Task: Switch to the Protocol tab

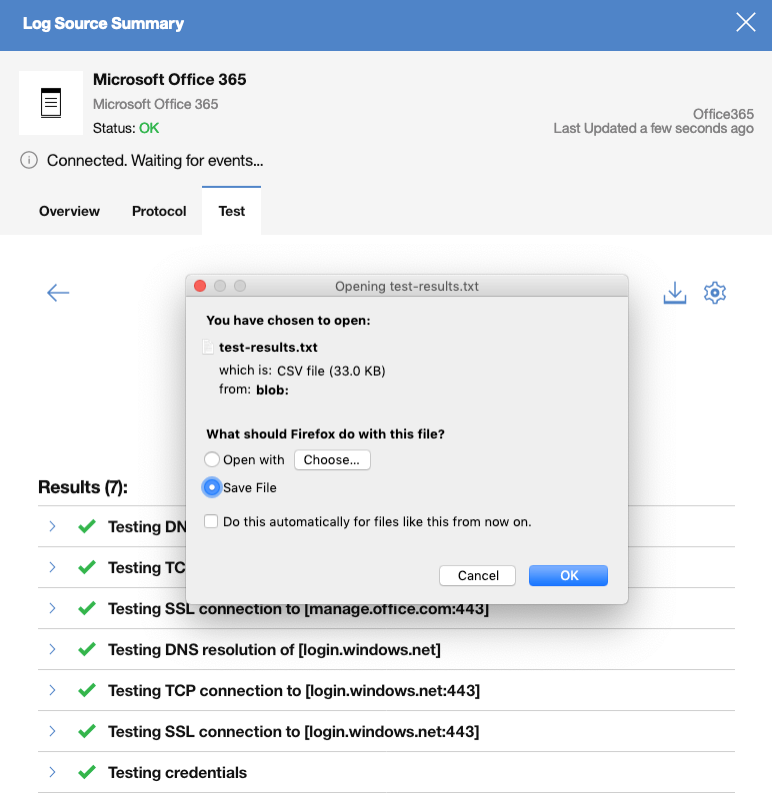Action: (x=159, y=211)
